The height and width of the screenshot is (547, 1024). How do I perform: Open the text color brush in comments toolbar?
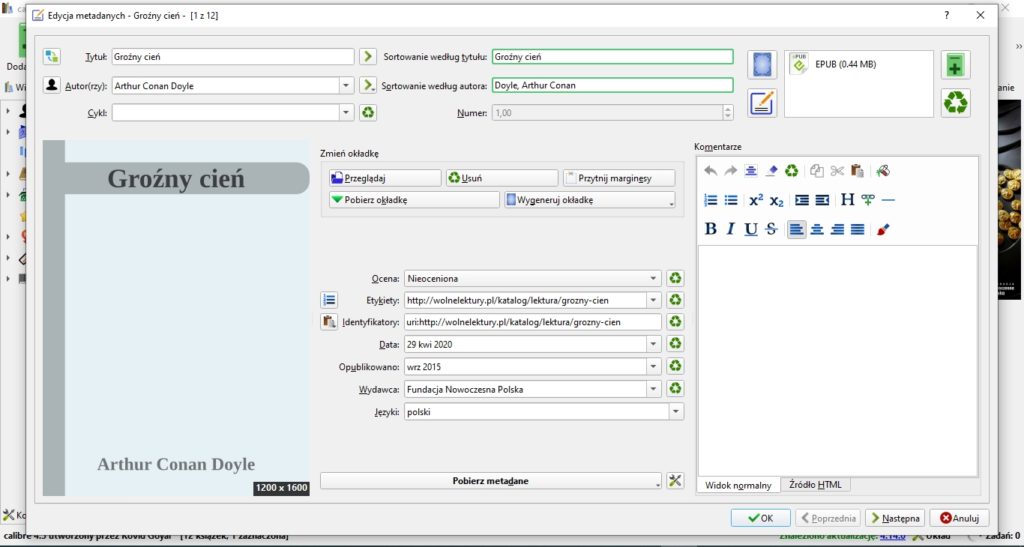tap(883, 229)
